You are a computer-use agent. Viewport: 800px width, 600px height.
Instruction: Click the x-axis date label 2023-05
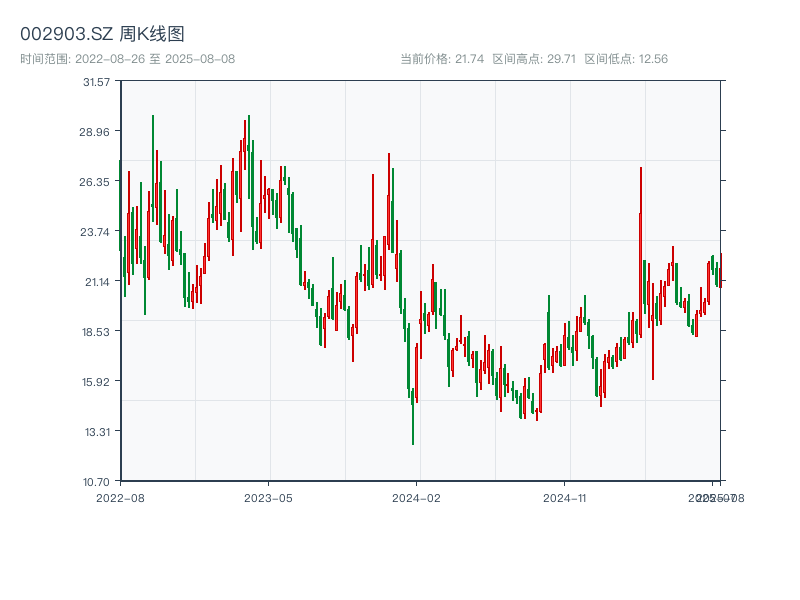point(268,498)
